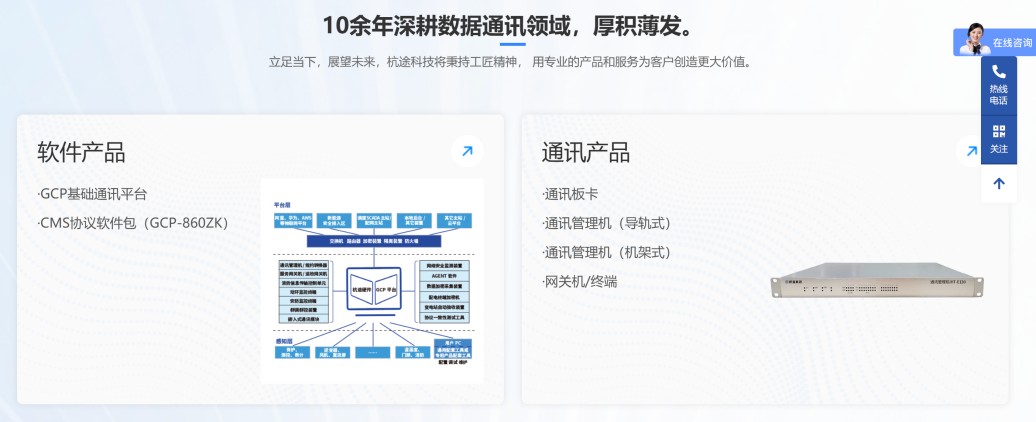Screen dimensions: 1036x422
Task: Open 通讯管理机（导轨式）link
Action: (607, 223)
